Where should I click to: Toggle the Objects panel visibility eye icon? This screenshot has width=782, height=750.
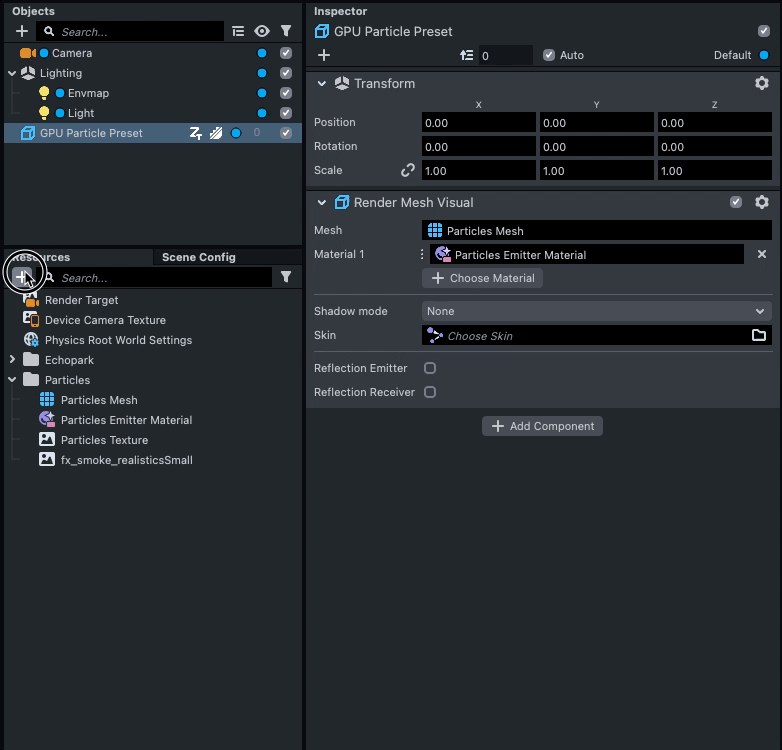[262, 32]
